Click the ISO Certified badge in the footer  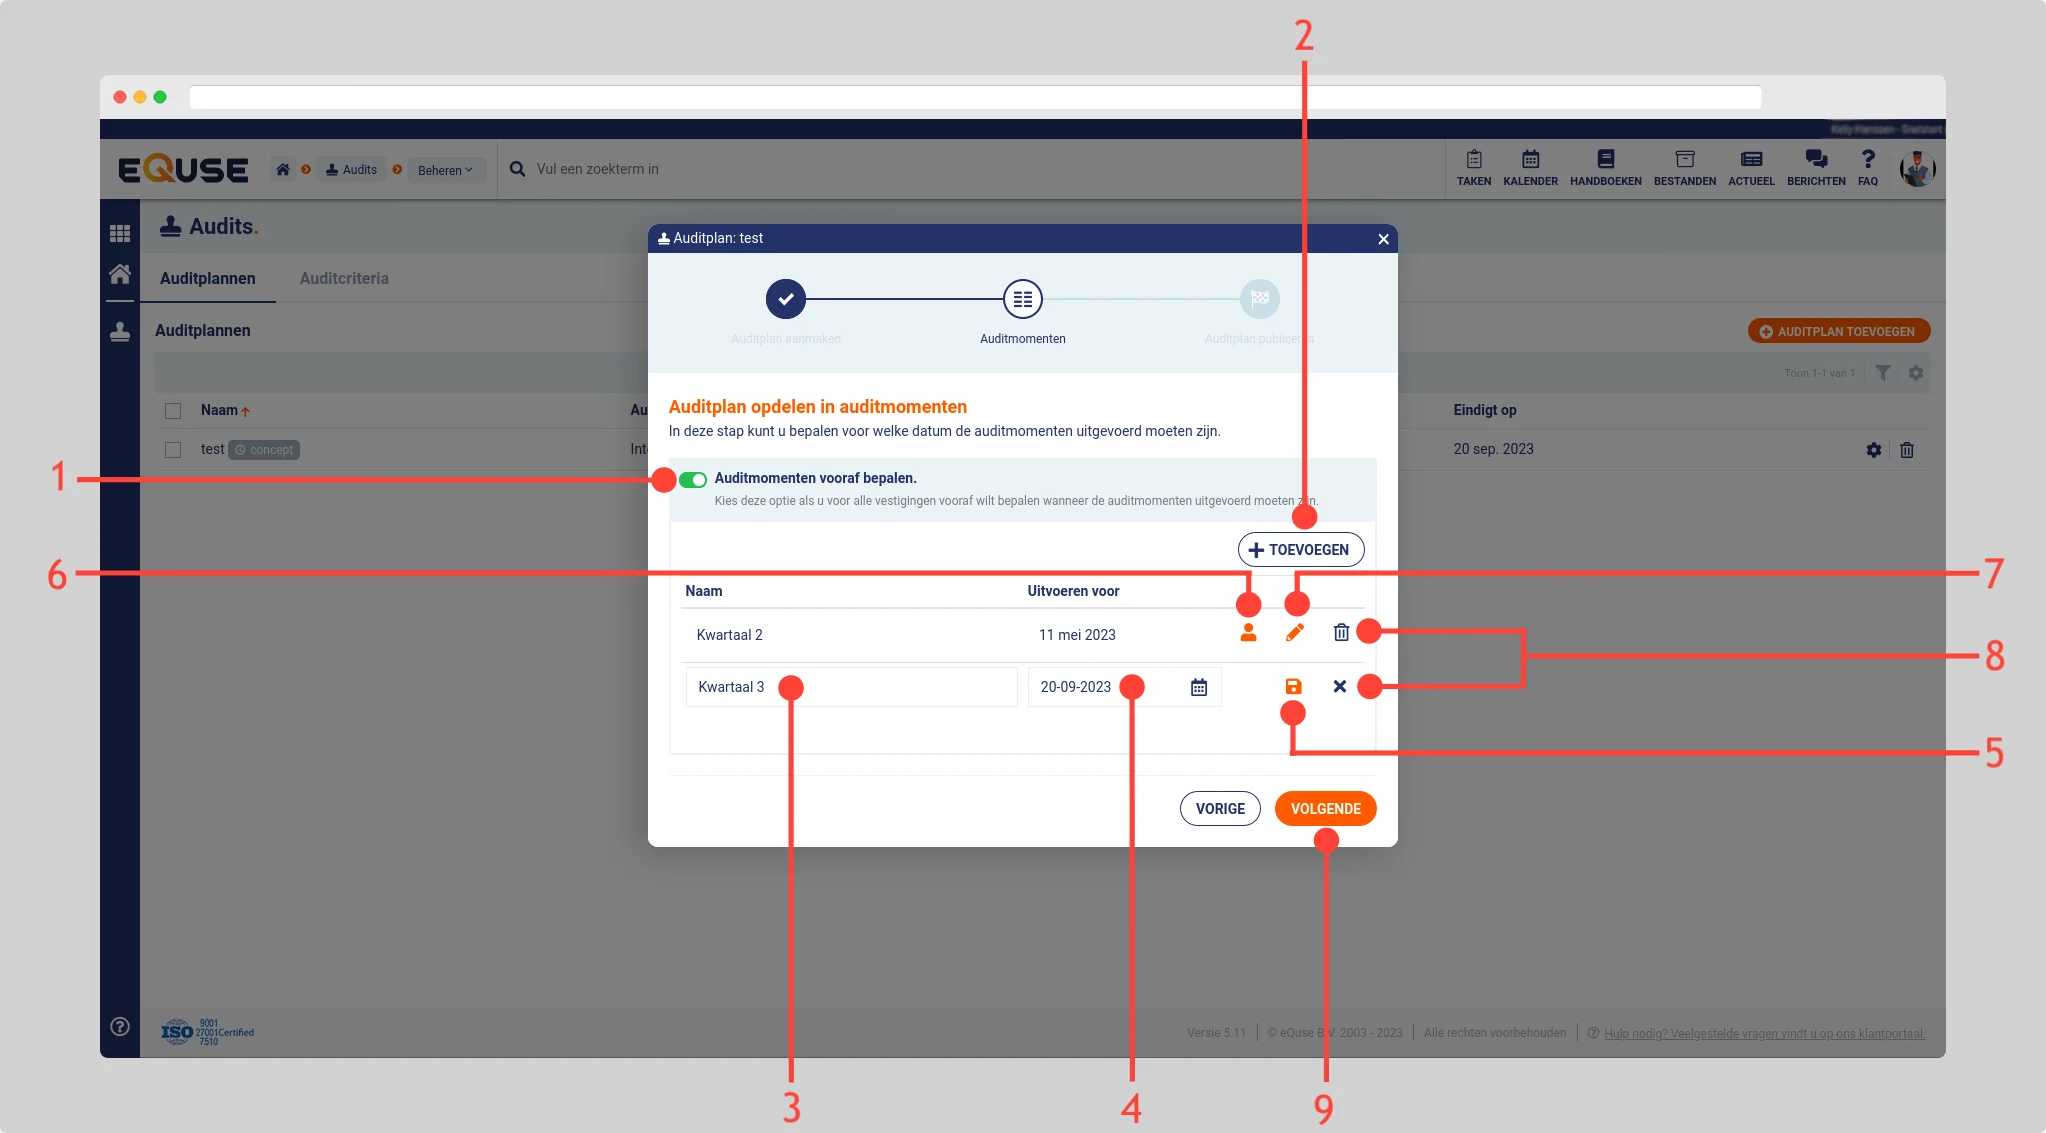208,1032
